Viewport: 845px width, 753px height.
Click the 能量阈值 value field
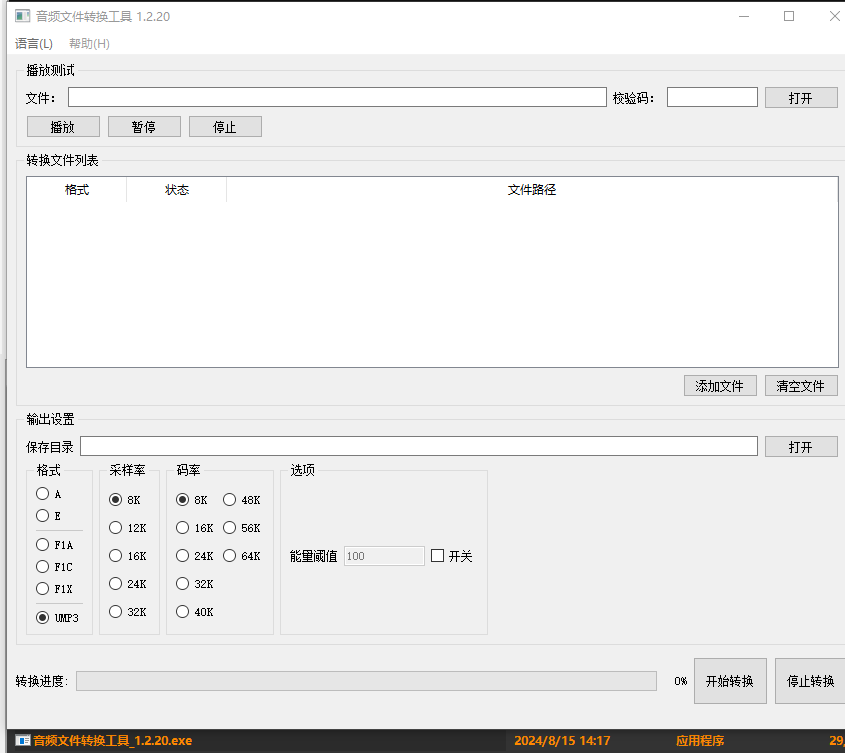coord(384,556)
